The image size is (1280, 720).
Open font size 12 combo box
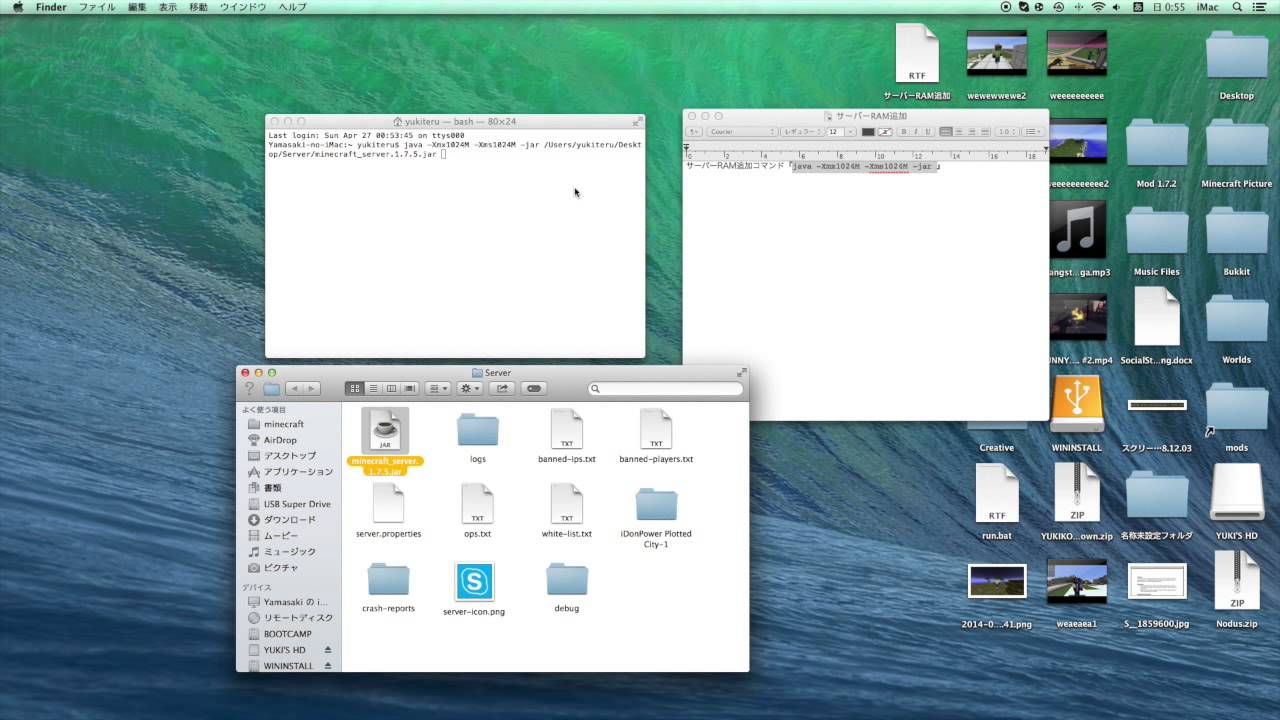pyautogui.click(x=841, y=132)
